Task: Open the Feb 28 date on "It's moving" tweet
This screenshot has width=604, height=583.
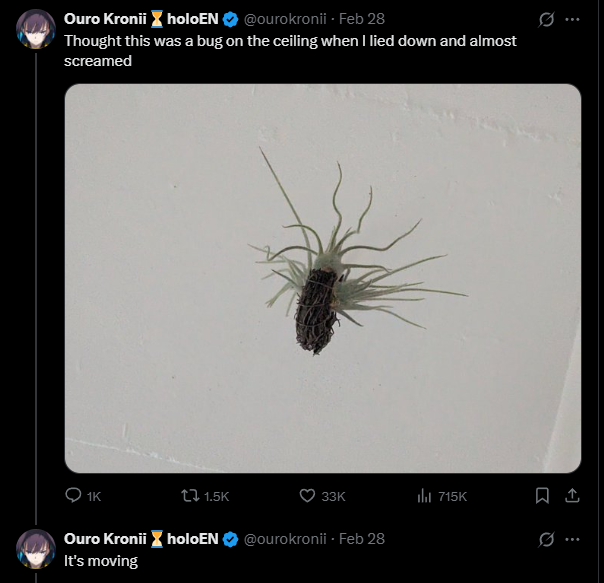Action: [x=362, y=539]
